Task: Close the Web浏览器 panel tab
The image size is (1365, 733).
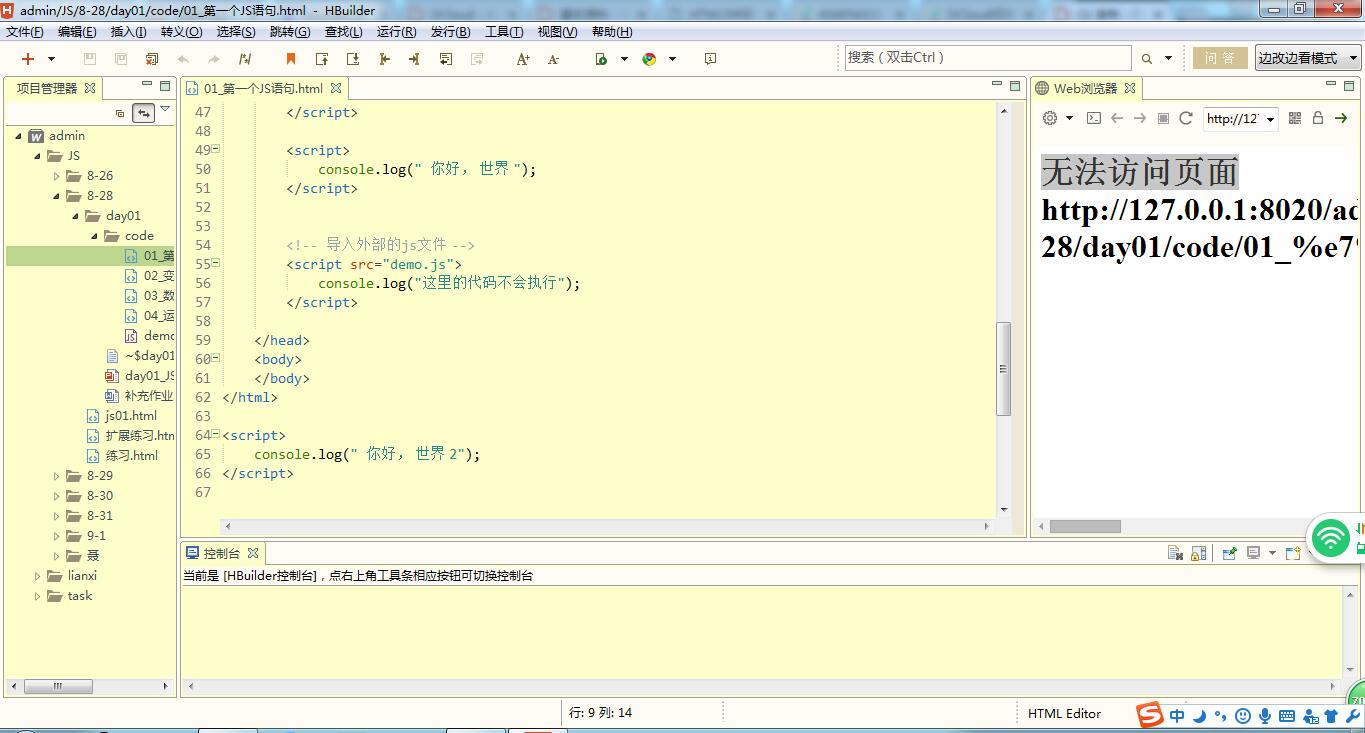Action: point(1130,88)
